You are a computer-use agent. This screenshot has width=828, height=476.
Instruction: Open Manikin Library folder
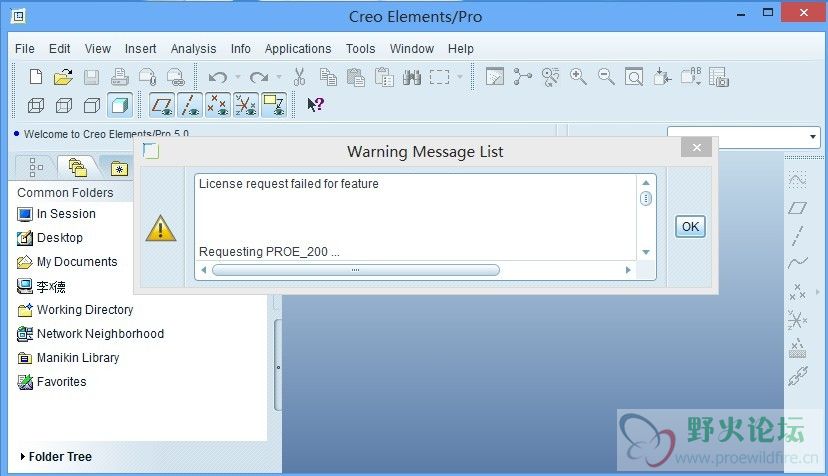coord(68,358)
